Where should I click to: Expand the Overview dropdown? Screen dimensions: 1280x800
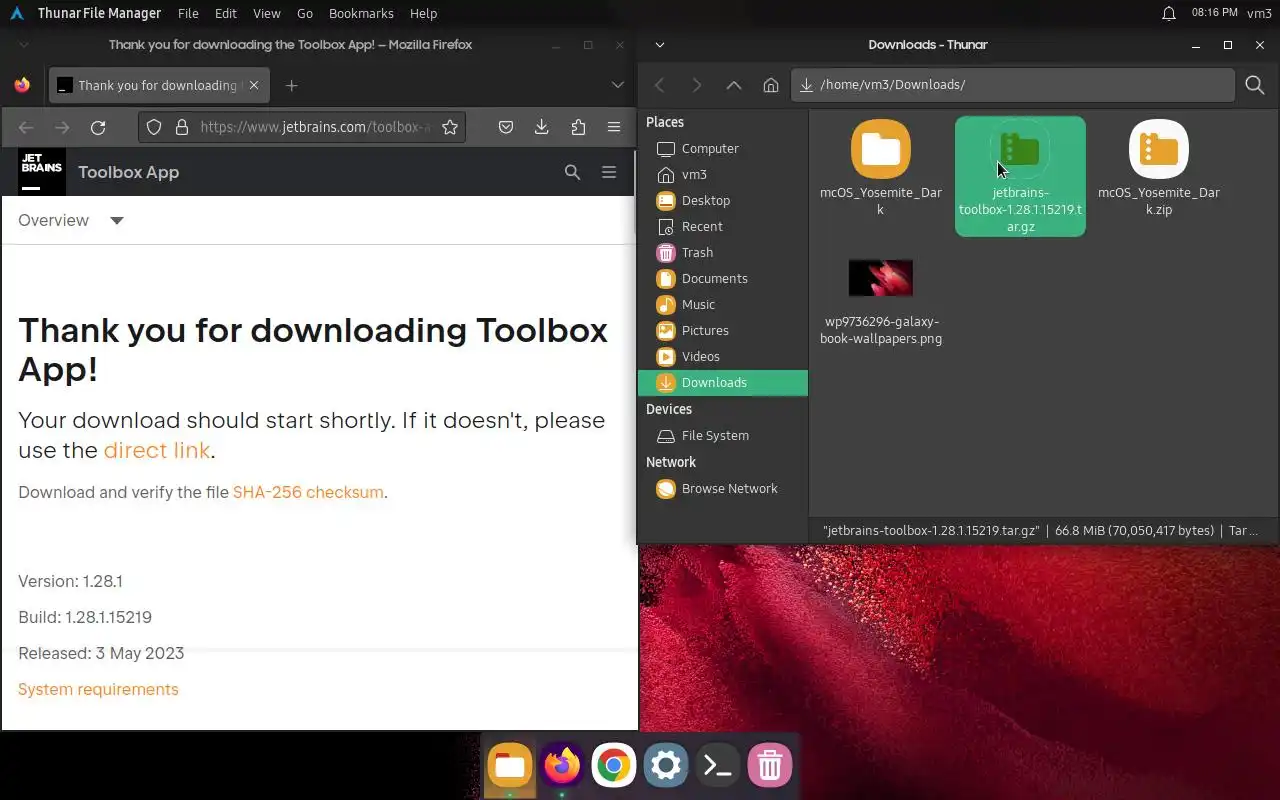click(71, 220)
